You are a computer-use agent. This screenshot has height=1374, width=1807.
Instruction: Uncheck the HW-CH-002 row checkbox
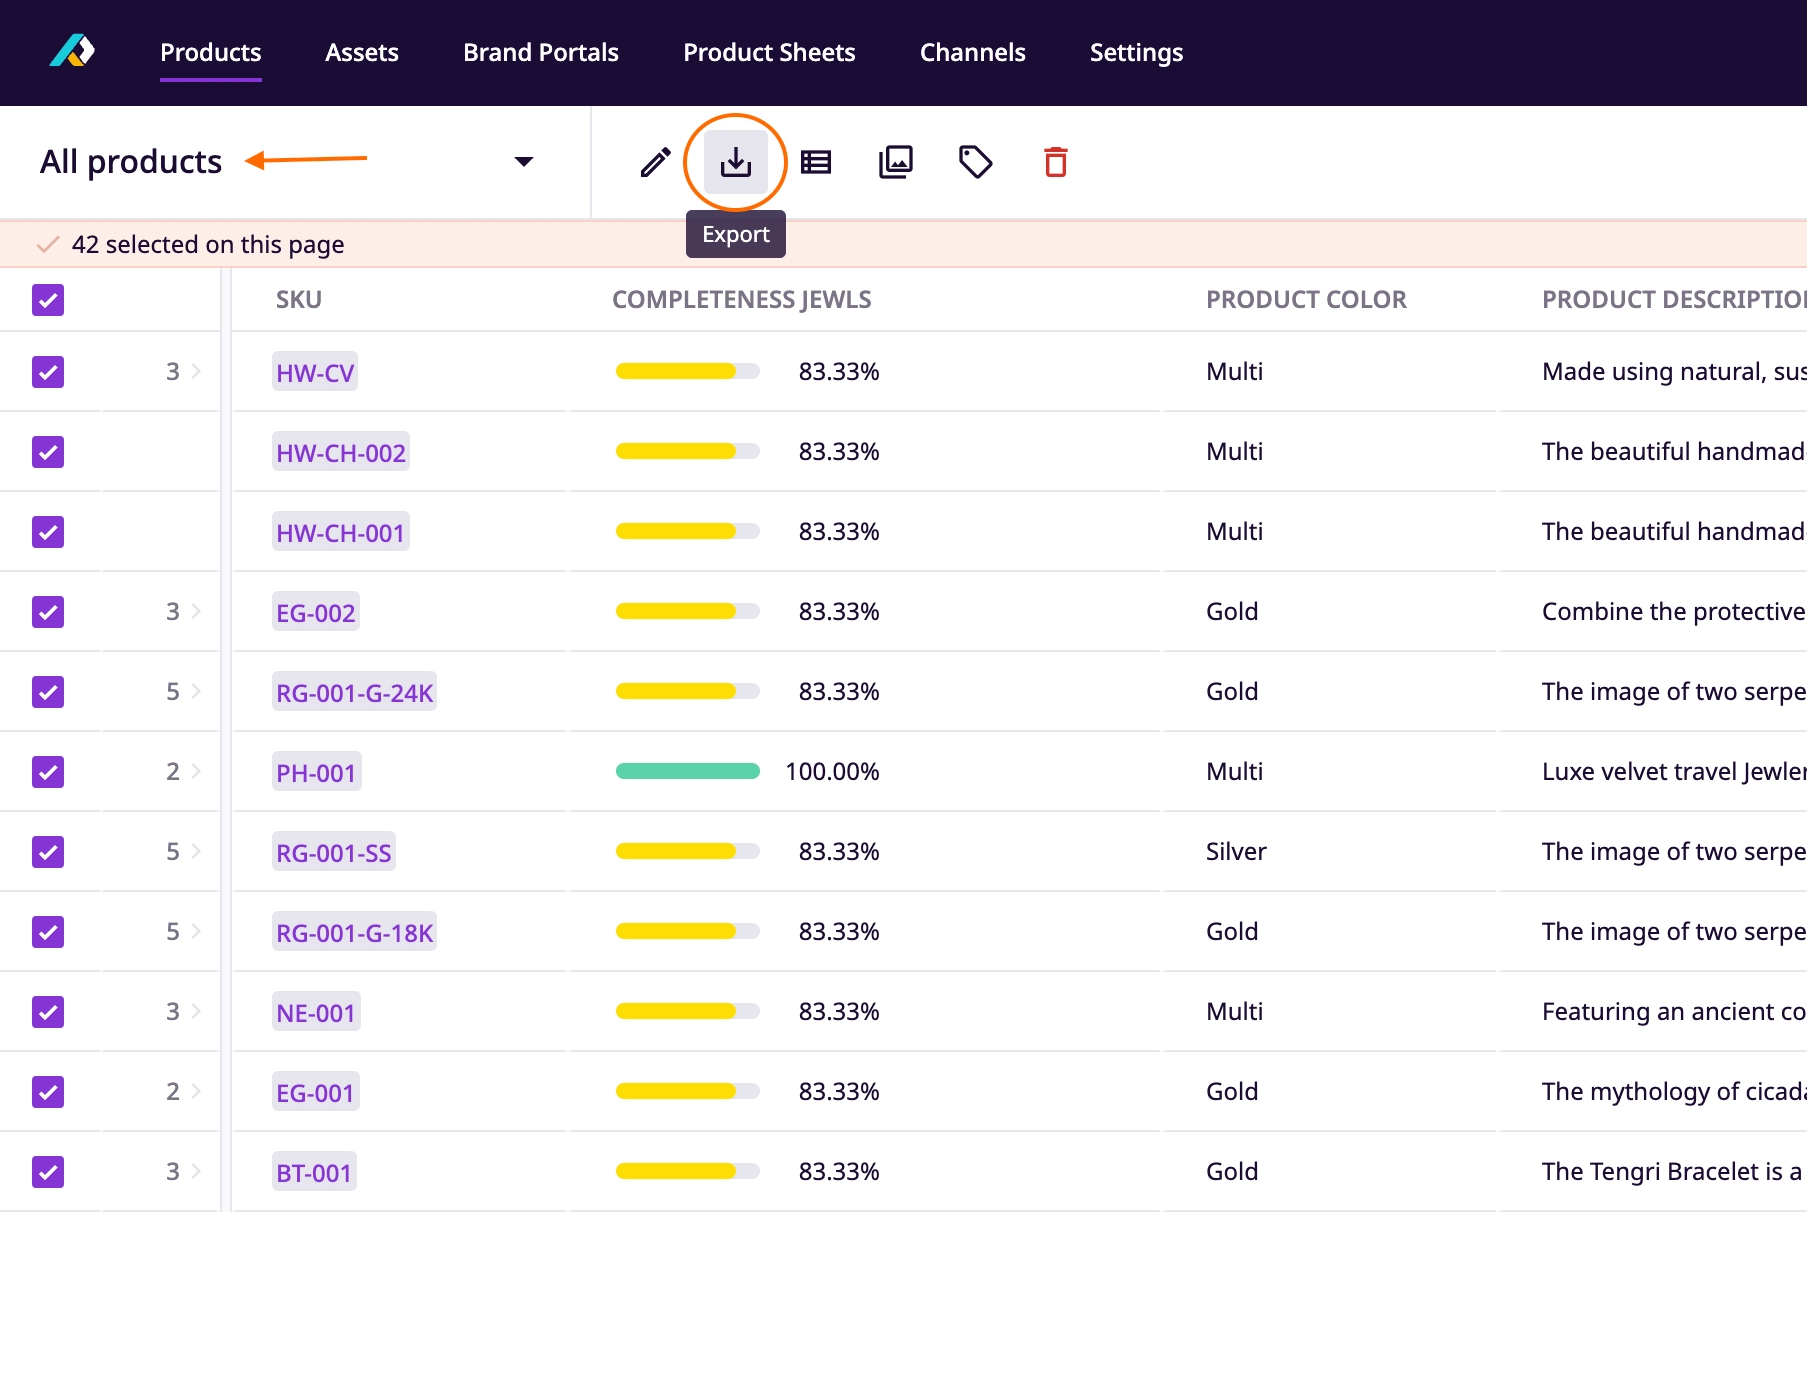(48, 452)
